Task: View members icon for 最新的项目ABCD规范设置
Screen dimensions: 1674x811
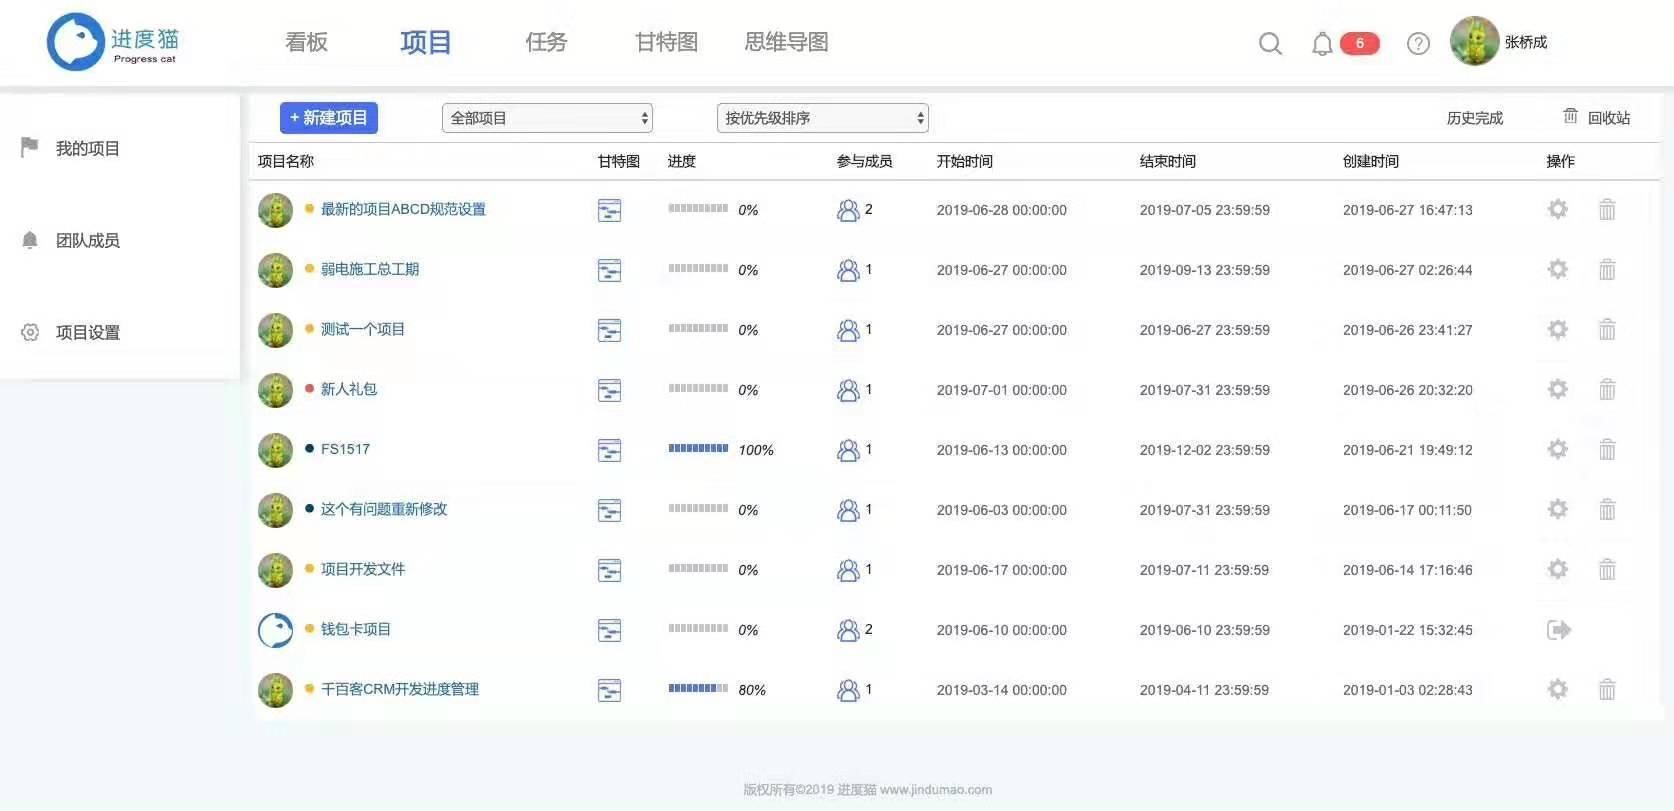Action: pos(848,210)
